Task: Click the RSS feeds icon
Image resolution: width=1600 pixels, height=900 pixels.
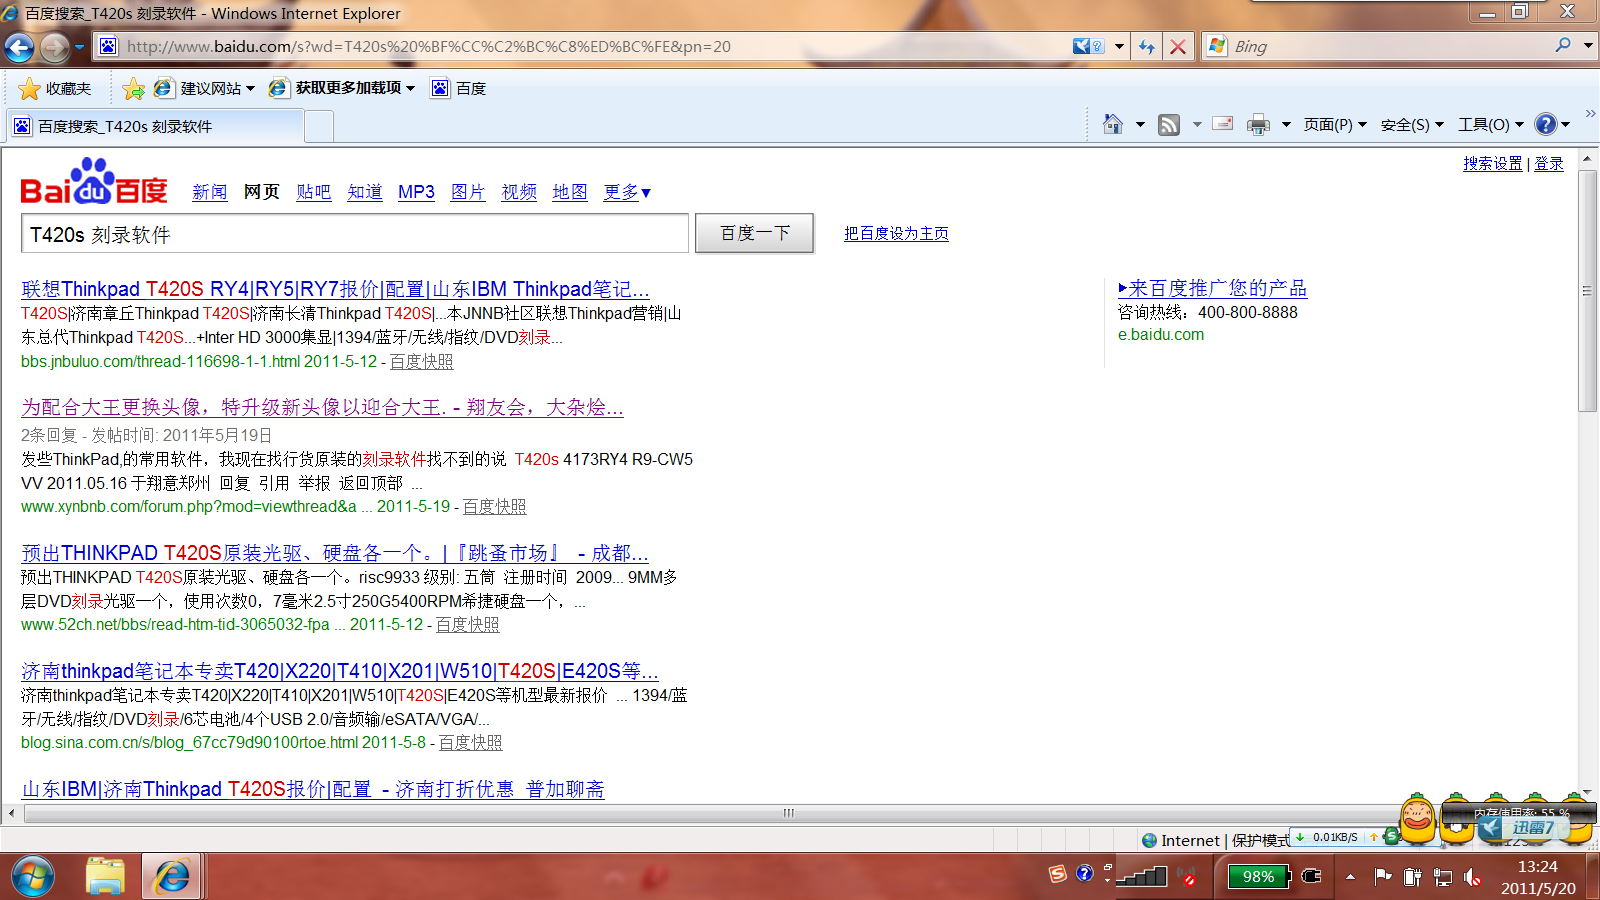Action: [1168, 124]
